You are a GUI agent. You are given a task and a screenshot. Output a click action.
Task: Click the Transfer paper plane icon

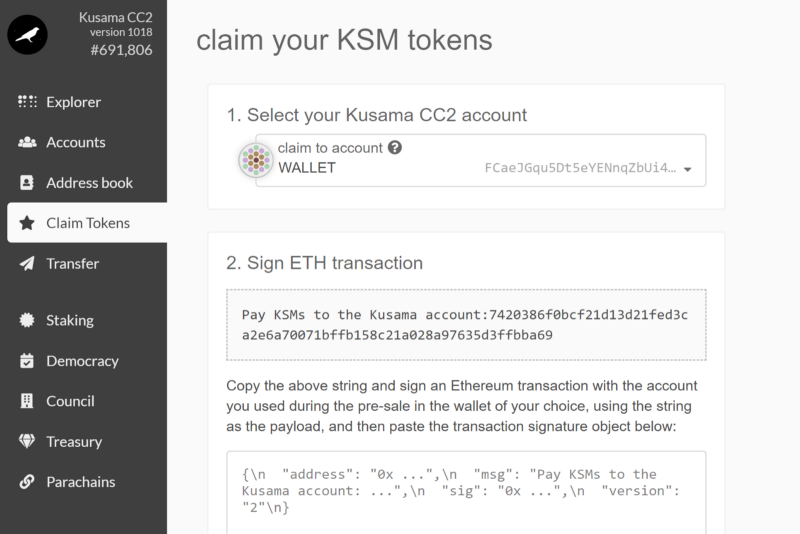[27, 263]
